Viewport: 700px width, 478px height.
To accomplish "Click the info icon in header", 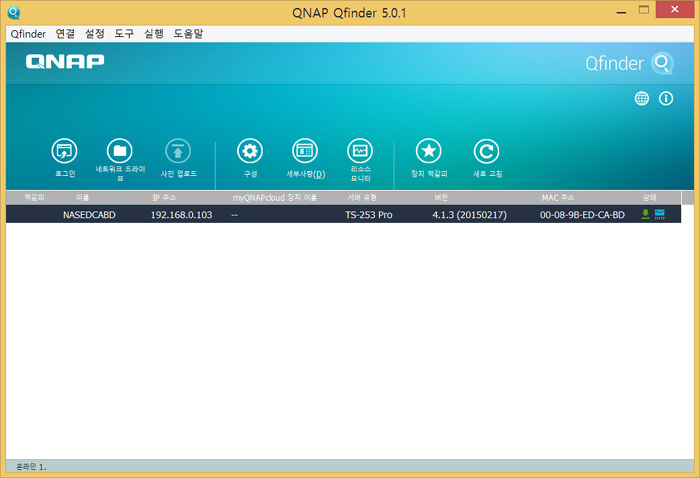I will click(x=666, y=99).
